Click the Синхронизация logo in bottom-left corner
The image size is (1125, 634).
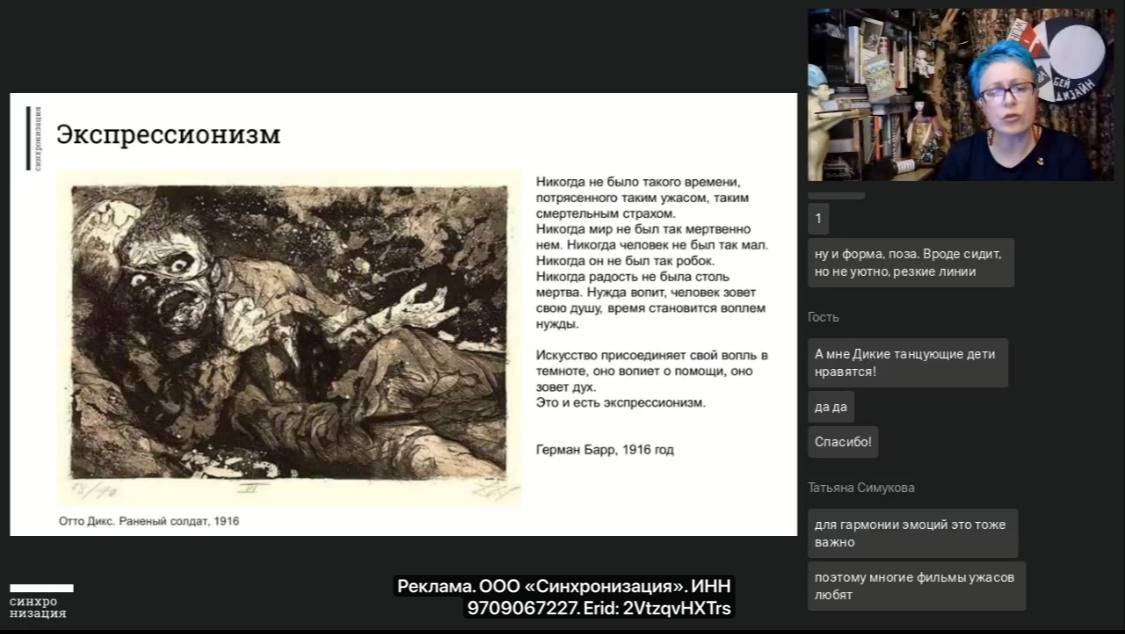40,602
